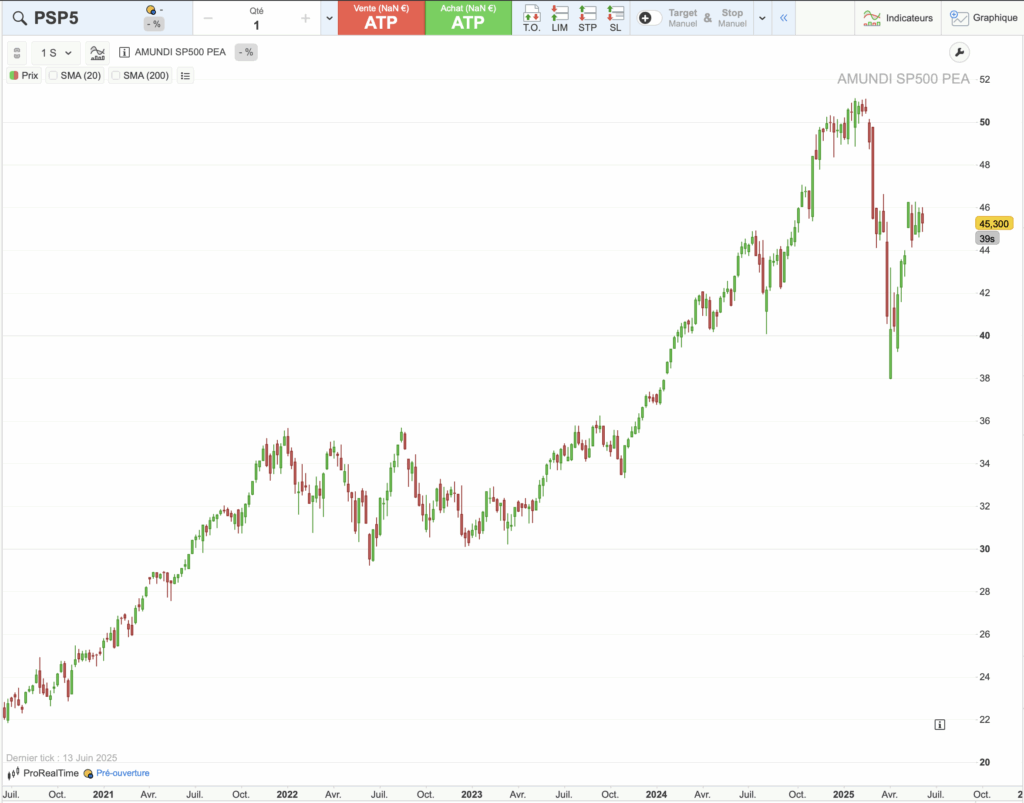Click the 50 price level on the axis
1024x803 pixels.
(x=984, y=123)
